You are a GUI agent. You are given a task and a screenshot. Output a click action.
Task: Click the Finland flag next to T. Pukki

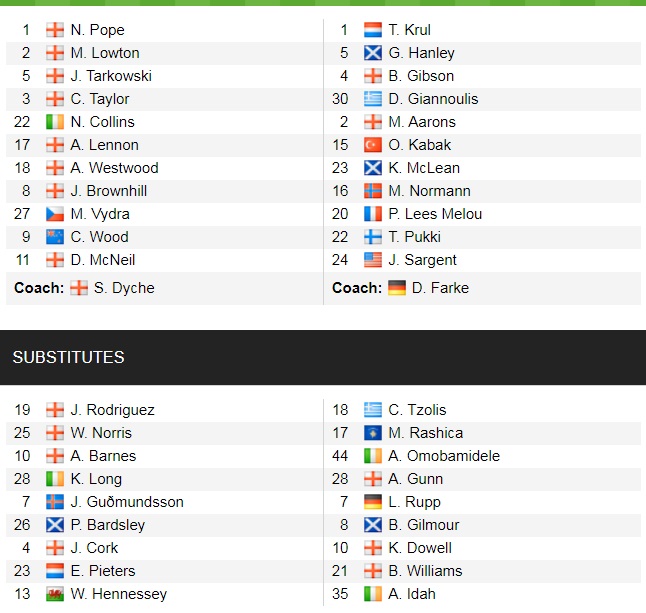(x=372, y=237)
